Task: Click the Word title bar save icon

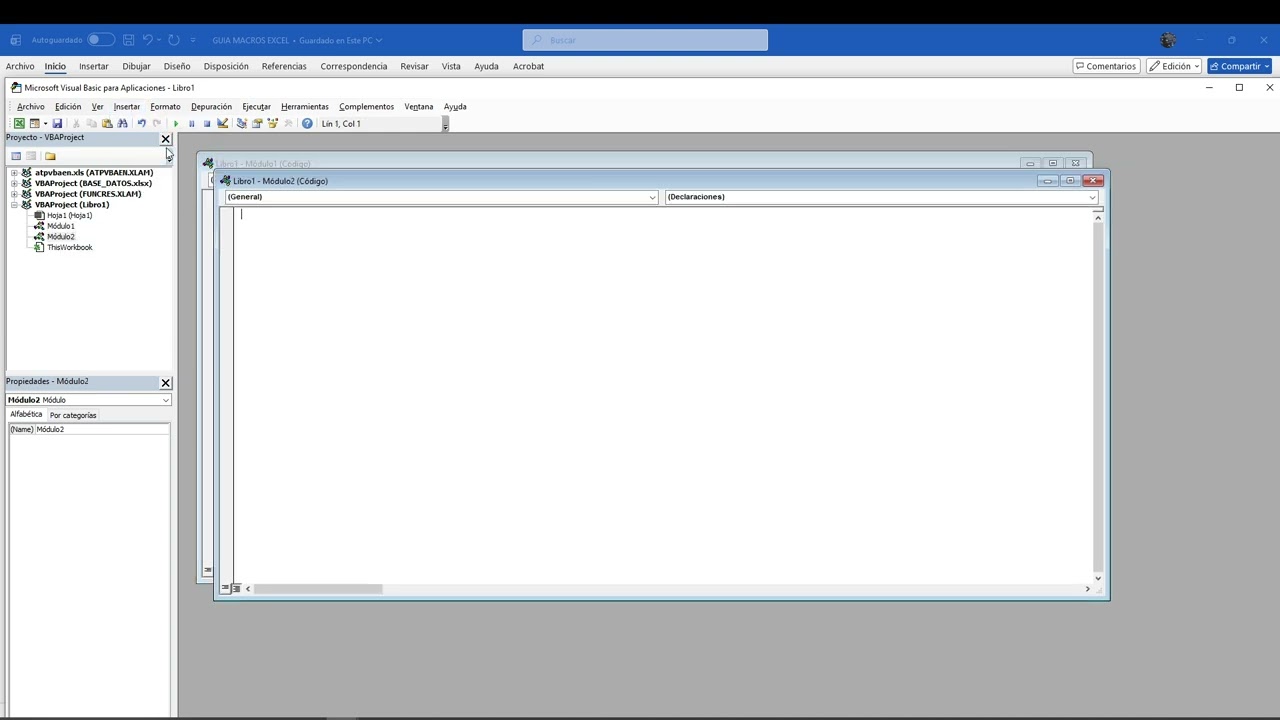Action: tap(128, 40)
